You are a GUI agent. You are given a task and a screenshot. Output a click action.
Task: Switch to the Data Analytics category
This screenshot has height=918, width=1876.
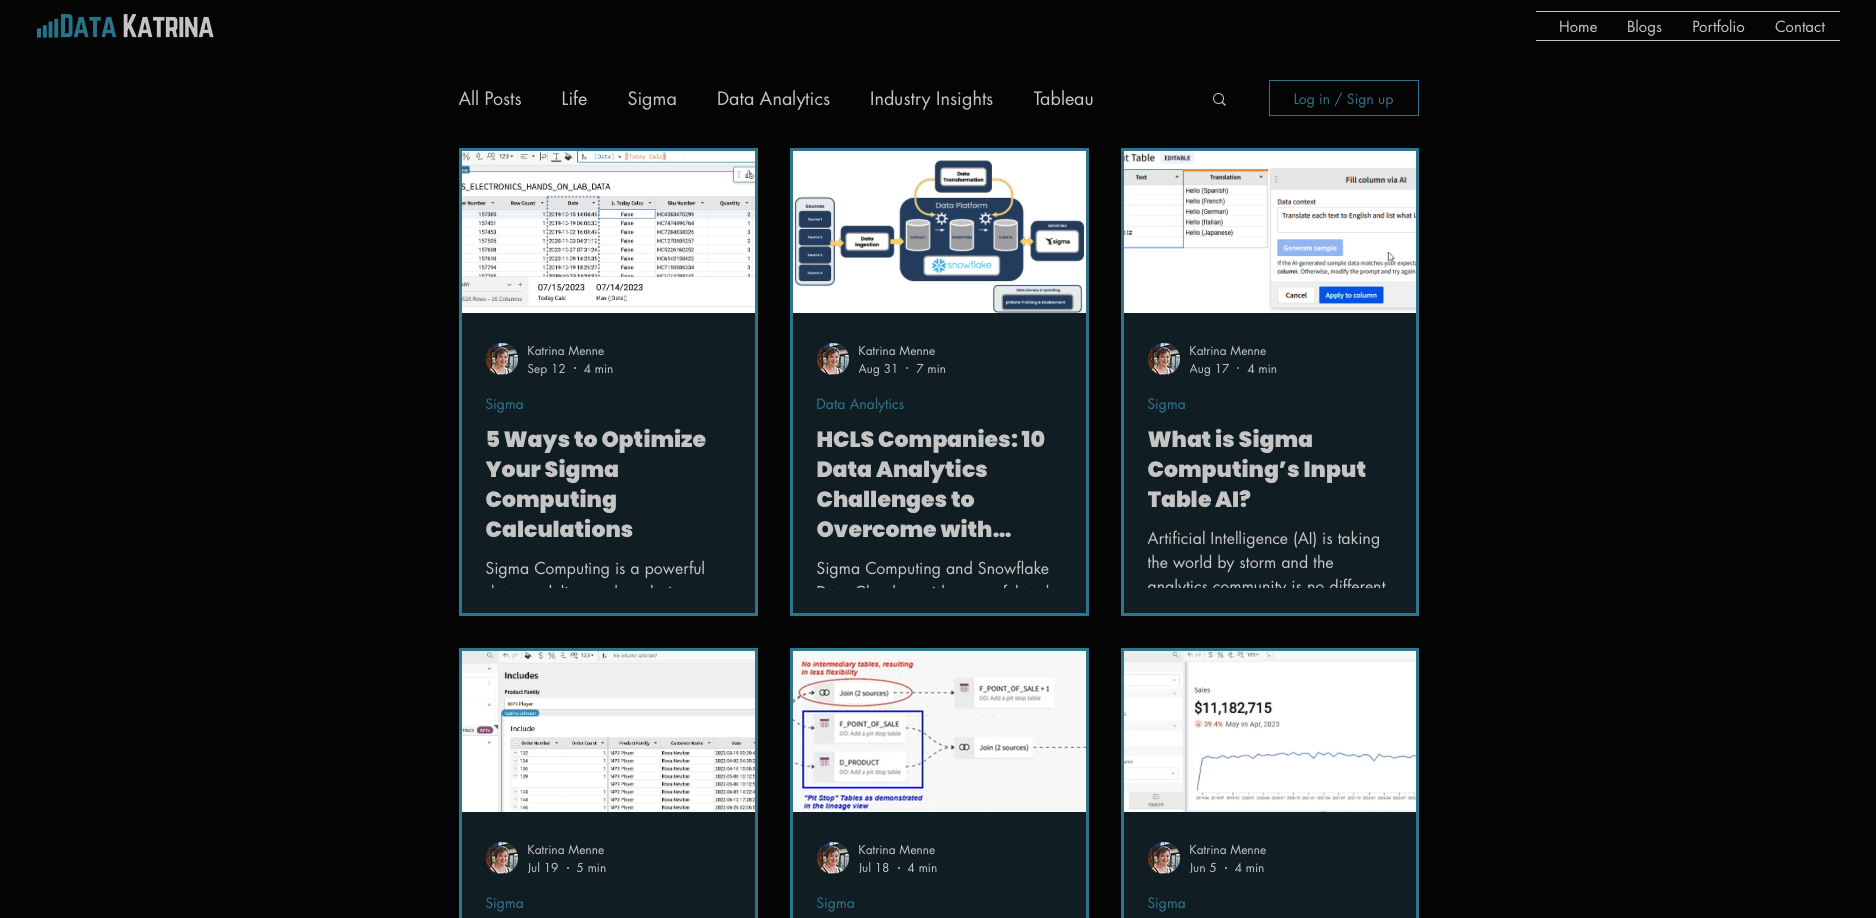[x=772, y=99]
